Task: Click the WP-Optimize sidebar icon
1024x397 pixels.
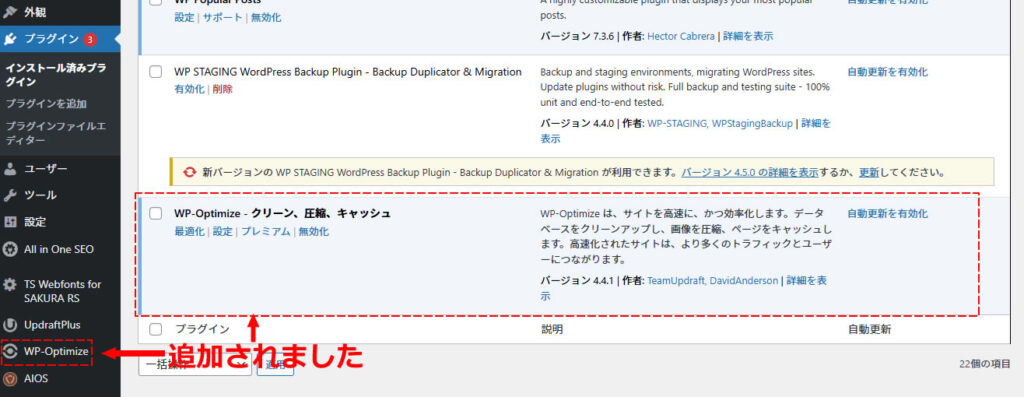Action: click(x=10, y=352)
